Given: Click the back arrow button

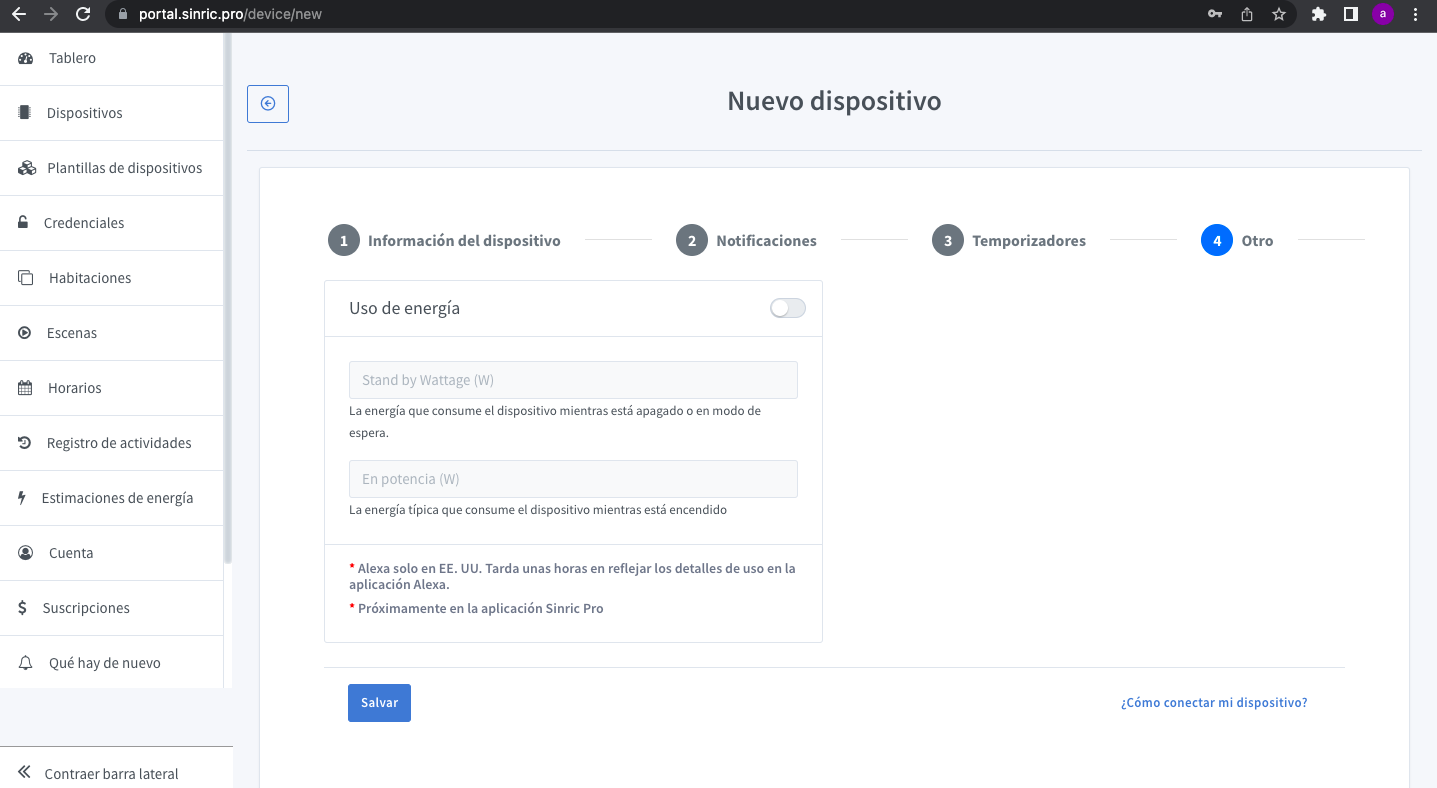Looking at the screenshot, I should coord(268,104).
